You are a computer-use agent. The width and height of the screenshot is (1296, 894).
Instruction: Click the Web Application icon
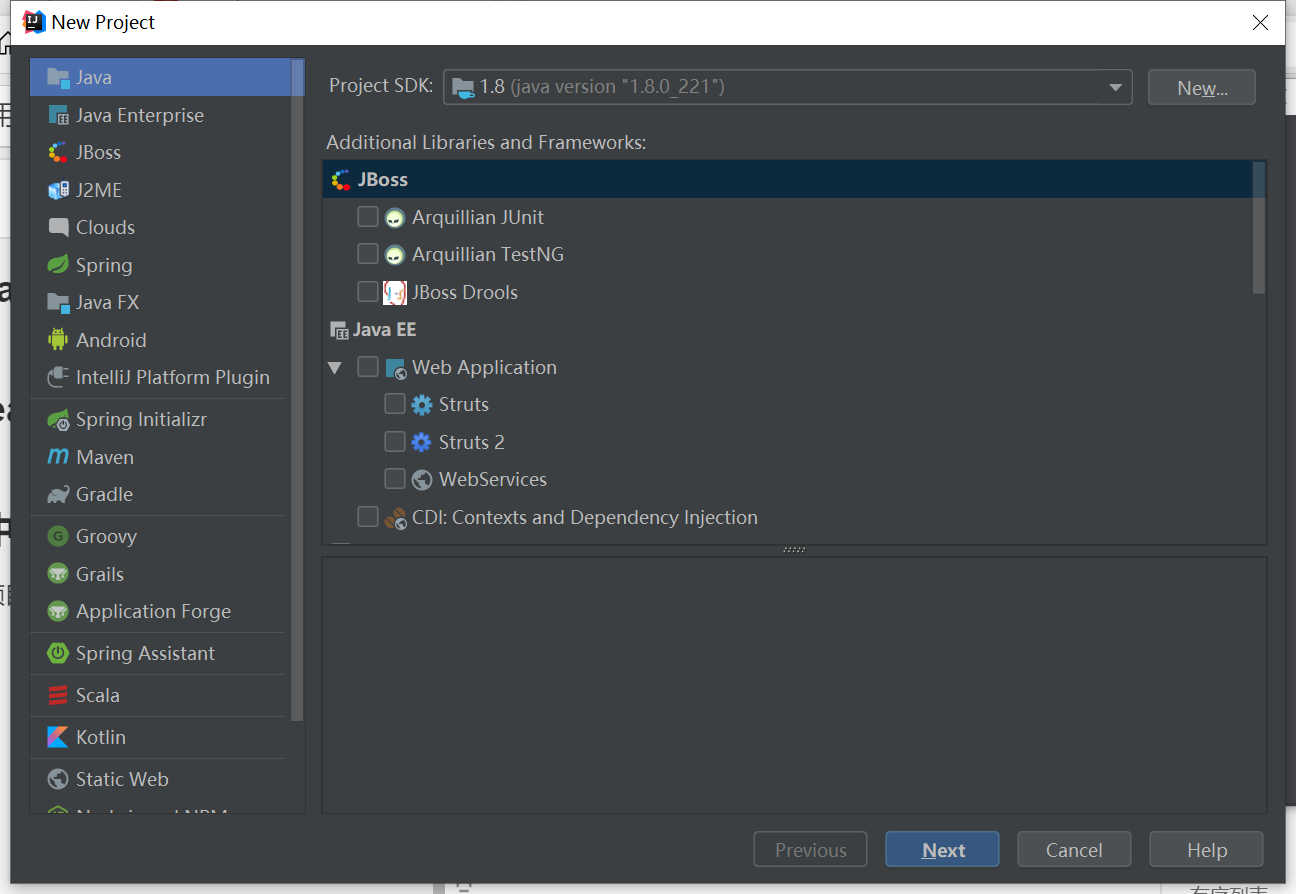396,368
